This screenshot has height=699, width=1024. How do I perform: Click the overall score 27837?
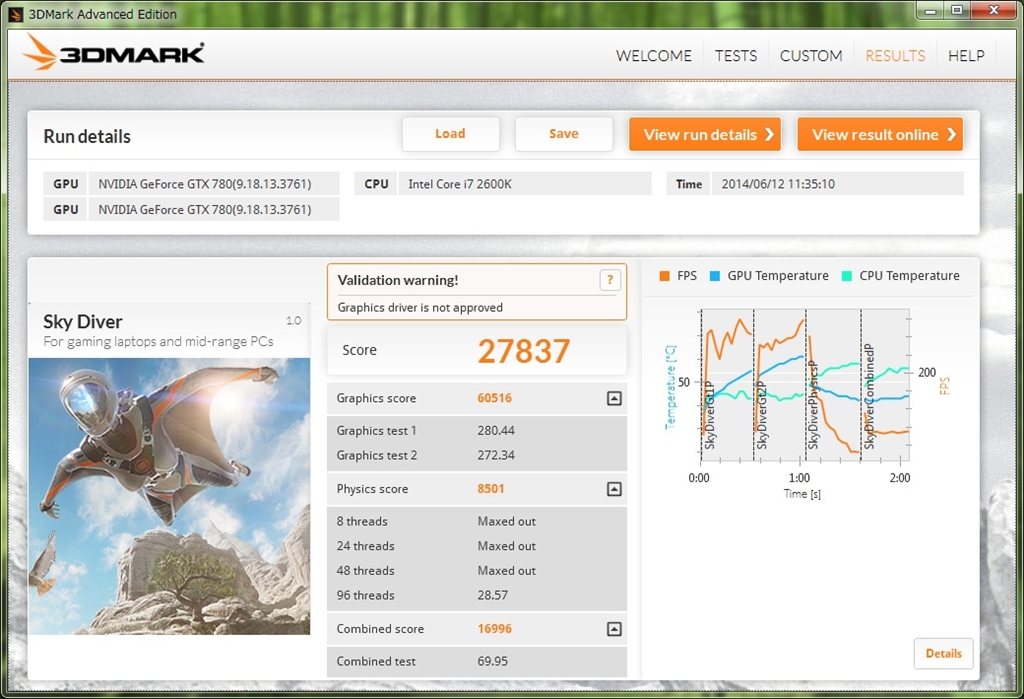click(x=524, y=351)
